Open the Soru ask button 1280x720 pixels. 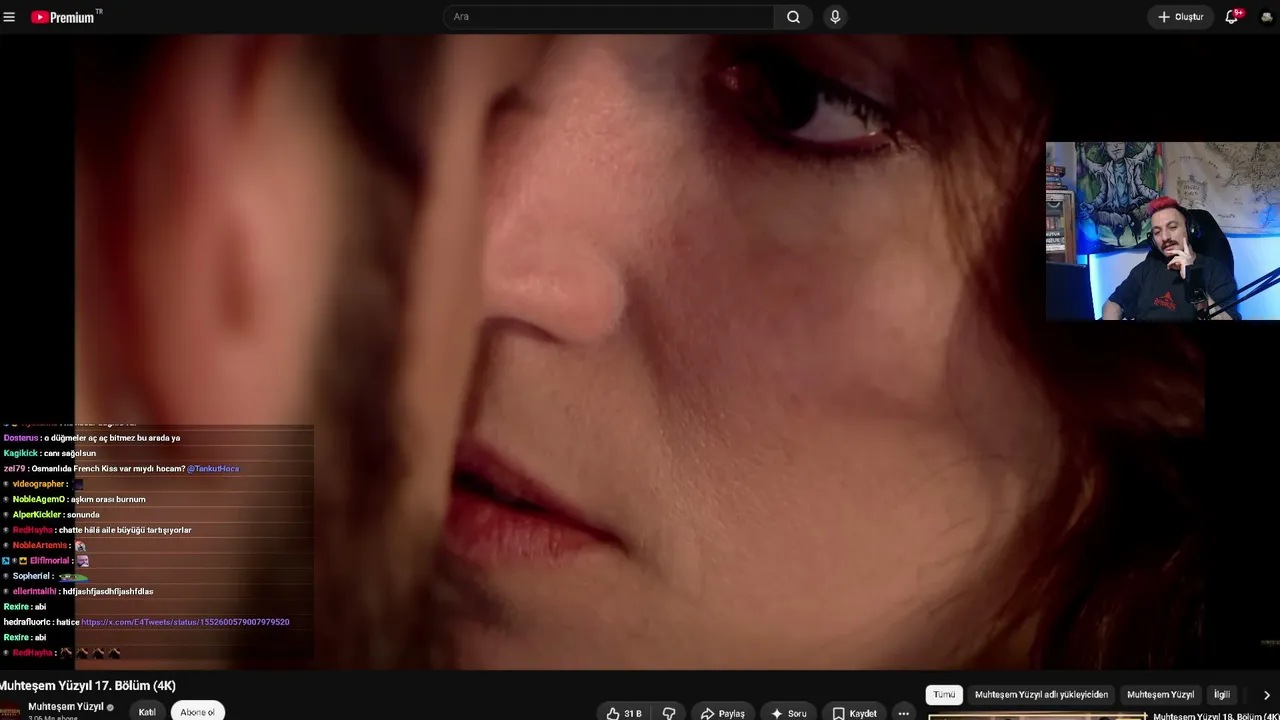(x=788, y=713)
